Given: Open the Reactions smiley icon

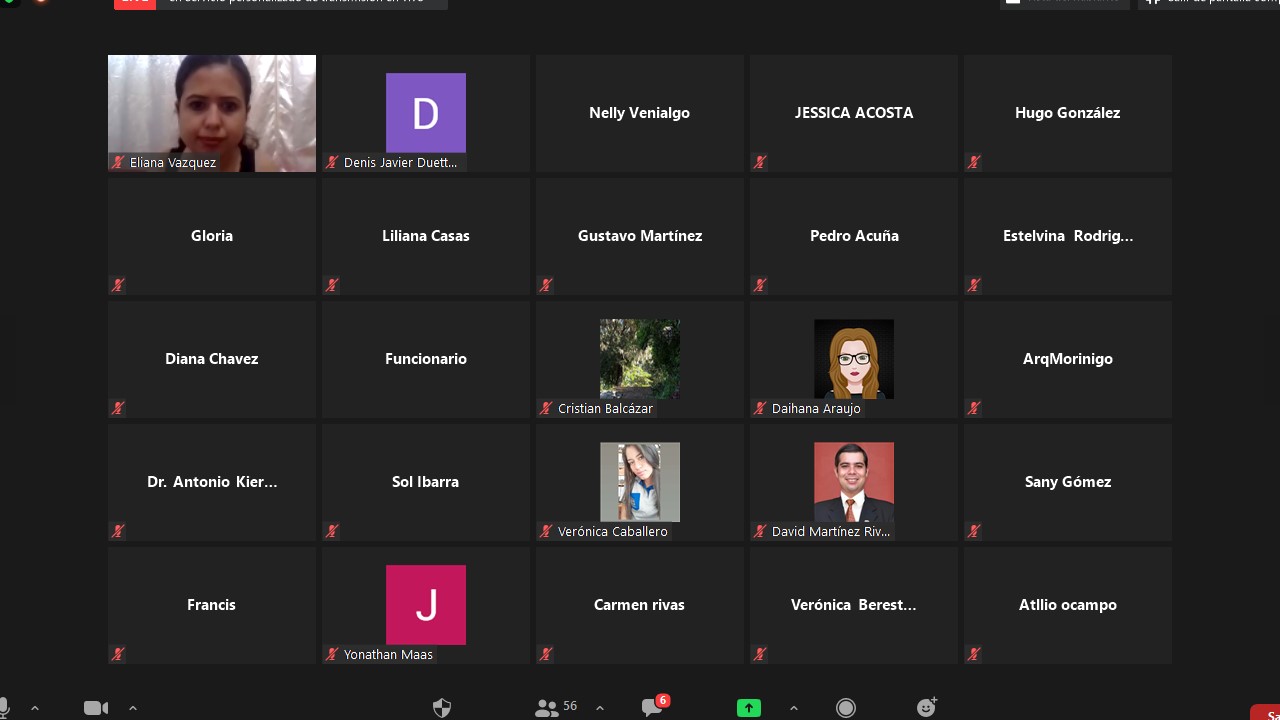Looking at the screenshot, I should [927, 707].
